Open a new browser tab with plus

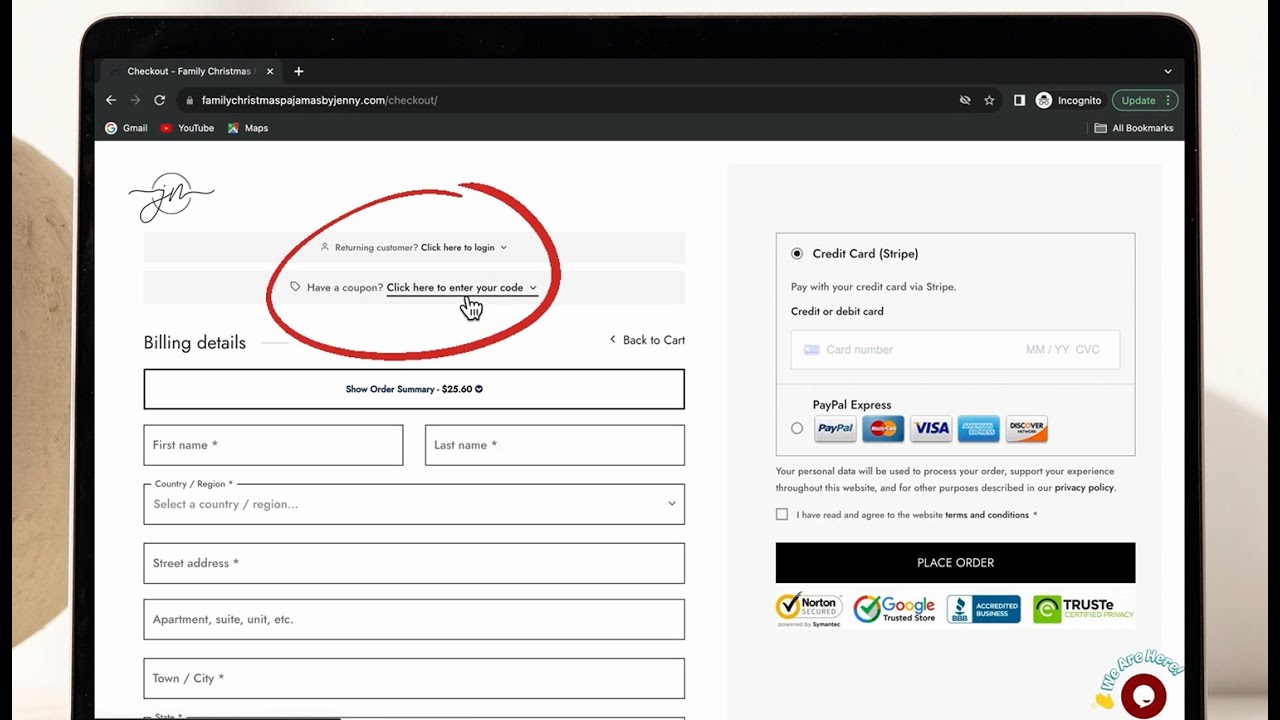click(298, 71)
